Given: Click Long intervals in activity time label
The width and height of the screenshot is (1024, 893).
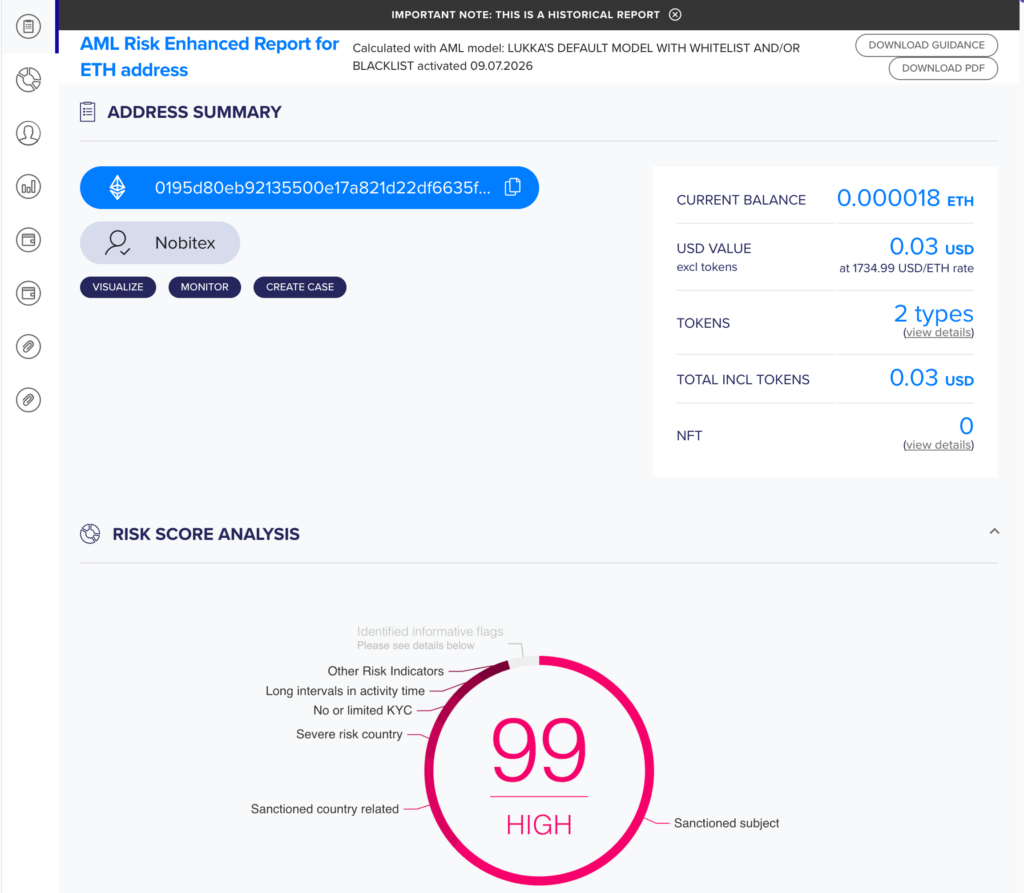Looking at the screenshot, I should point(345,690).
